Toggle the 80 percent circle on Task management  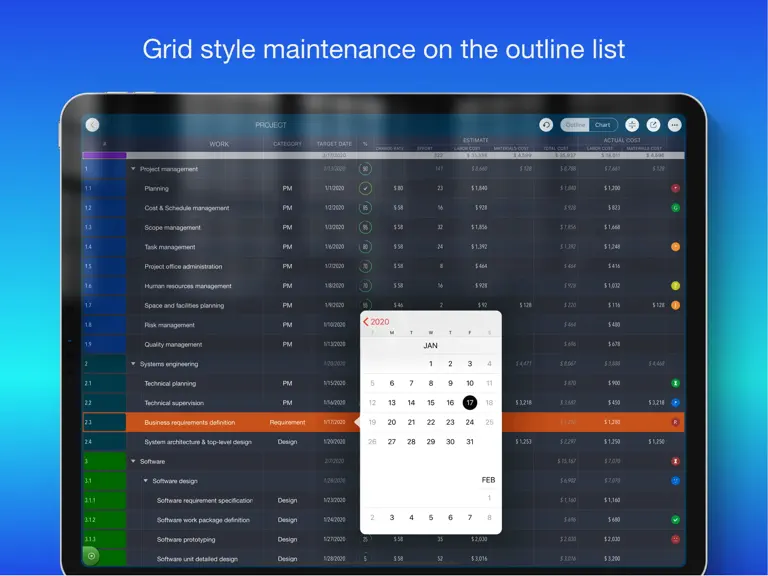pos(365,247)
